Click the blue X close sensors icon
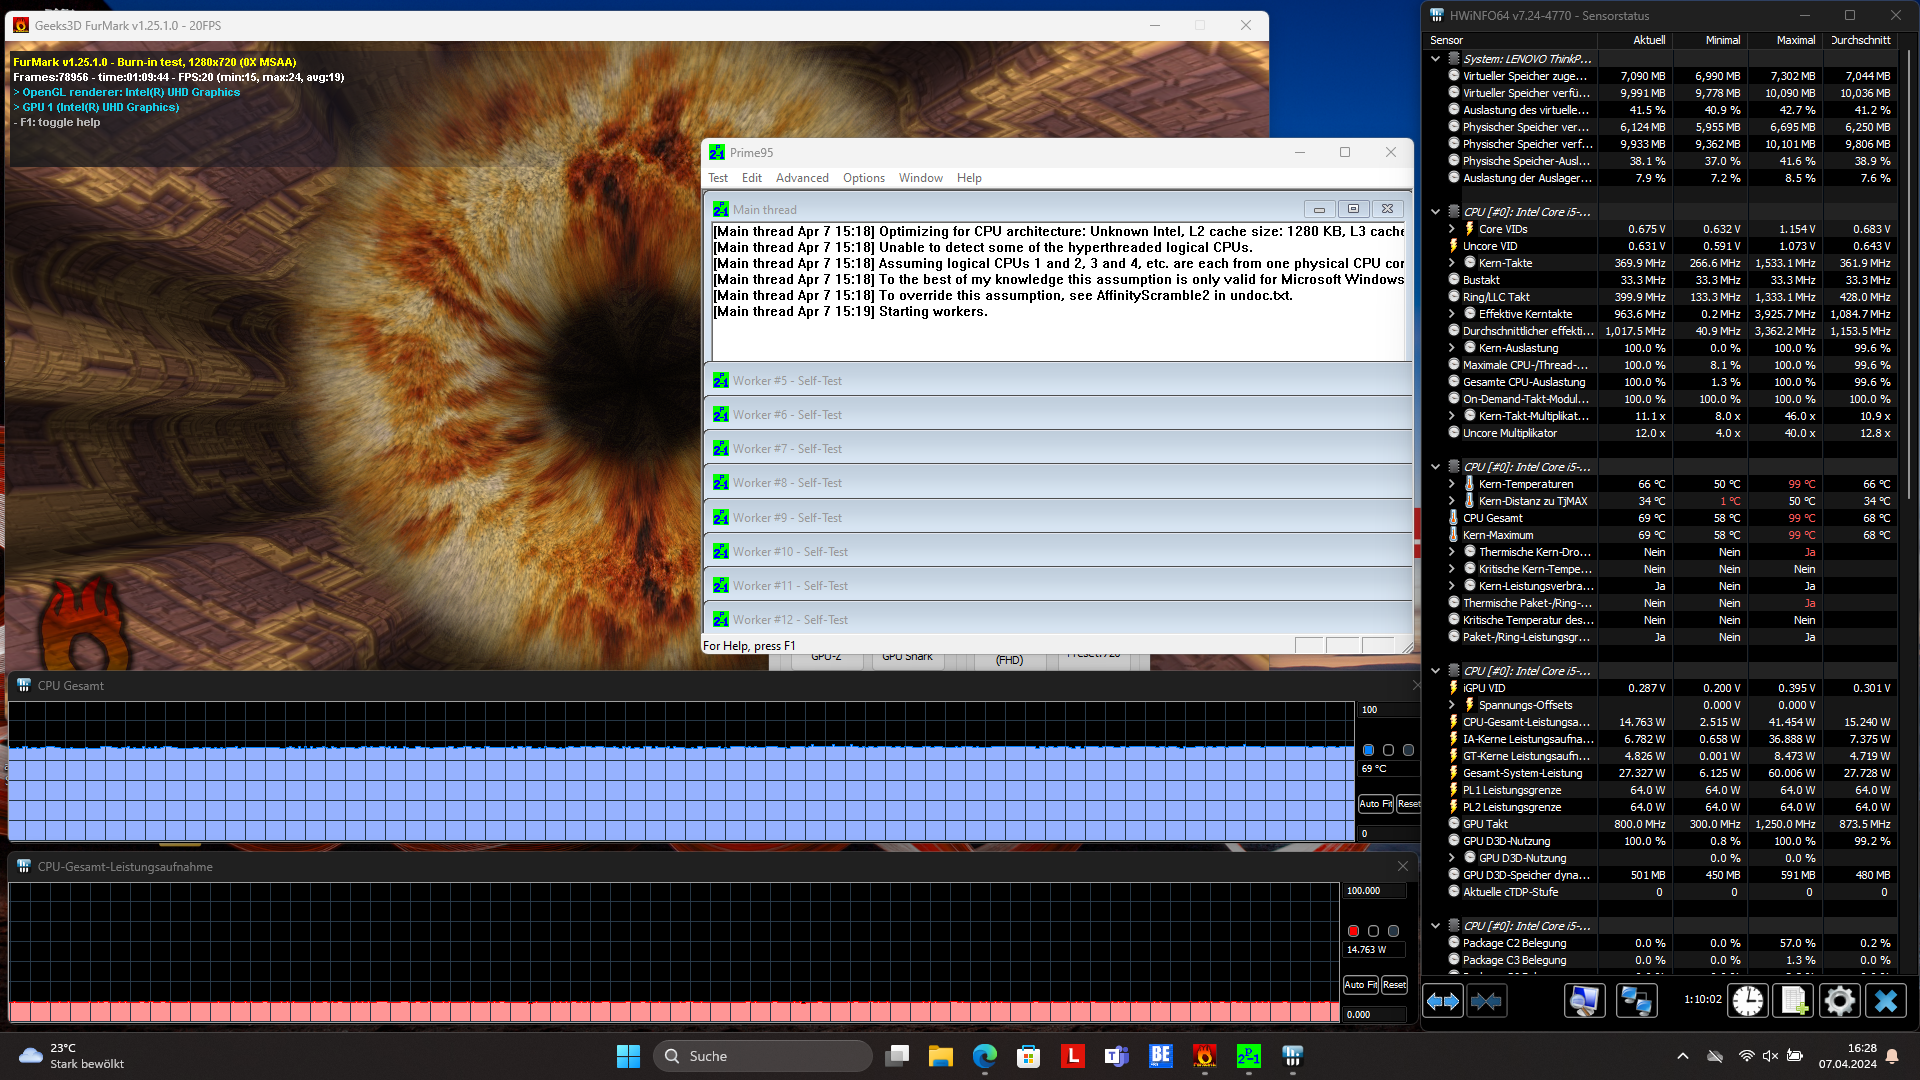Image resolution: width=1920 pixels, height=1080 pixels. click(x=1885, y=1001)
